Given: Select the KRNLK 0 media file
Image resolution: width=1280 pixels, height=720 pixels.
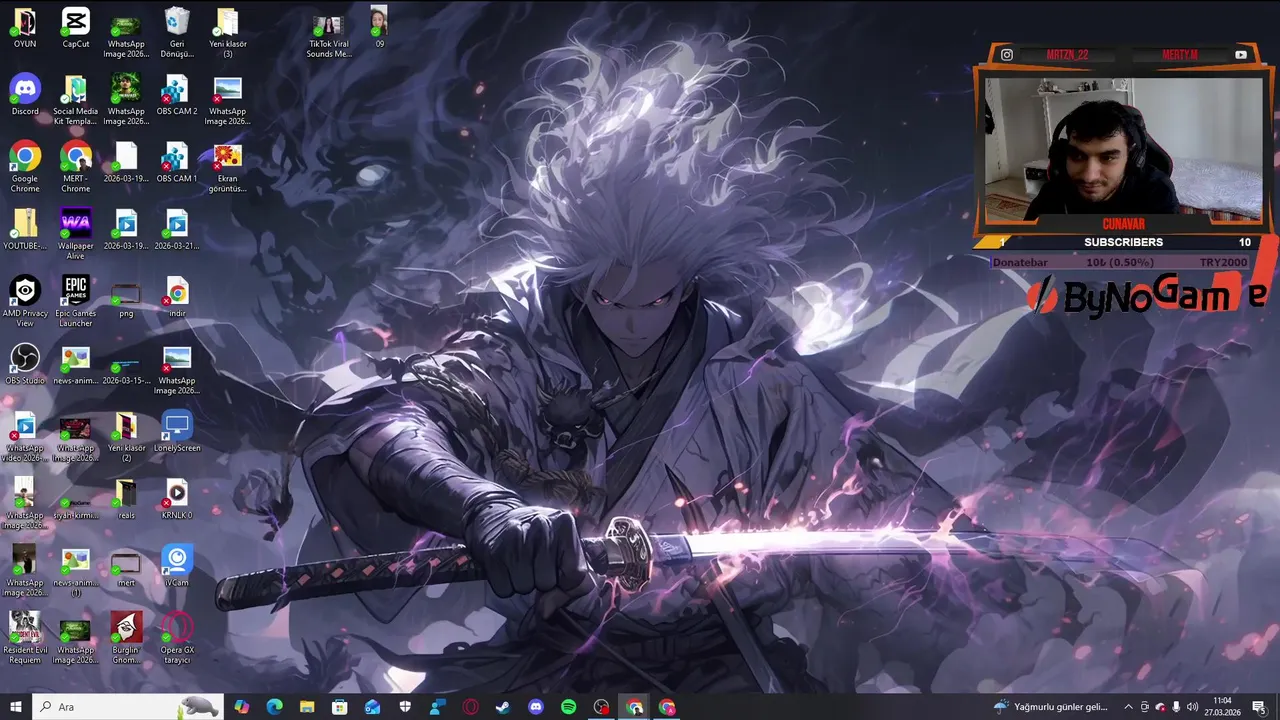Looking at the screenshot, I should coord(177,498).
